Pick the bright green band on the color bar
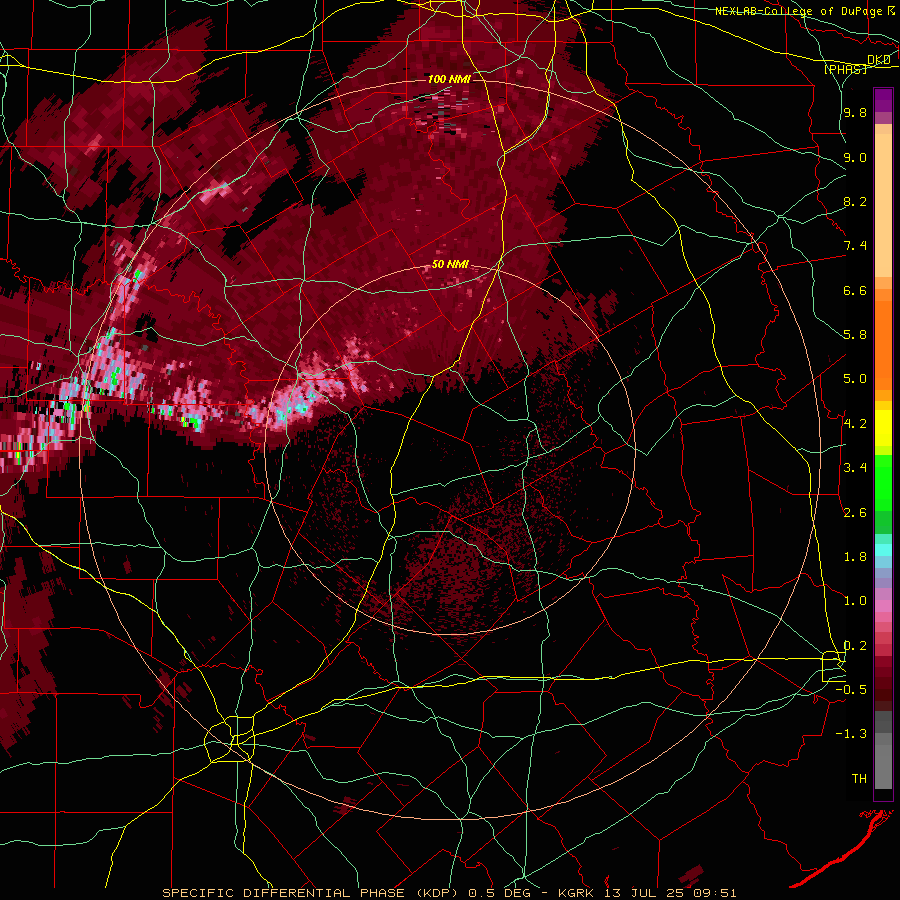The height and width of the screenshot is (900, 900). tap(883, 482)
